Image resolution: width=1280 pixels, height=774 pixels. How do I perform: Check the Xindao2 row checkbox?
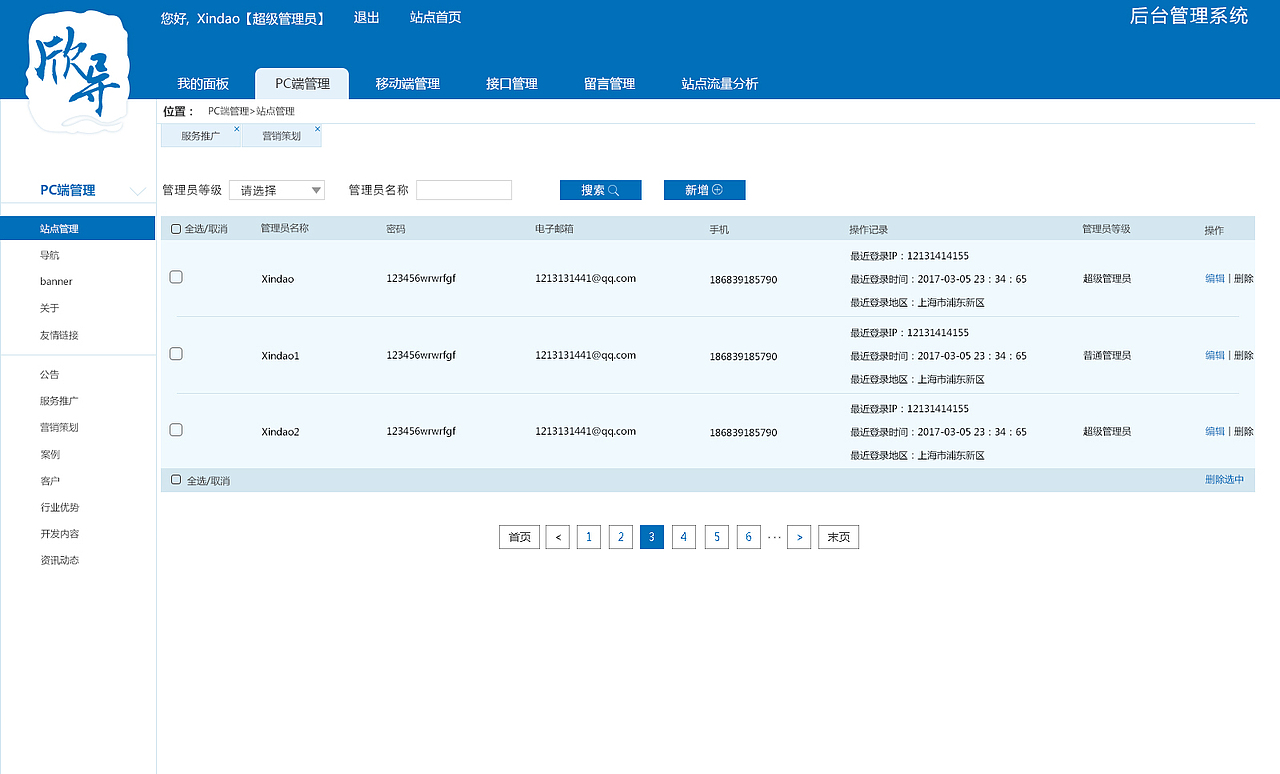pos(176,429)
